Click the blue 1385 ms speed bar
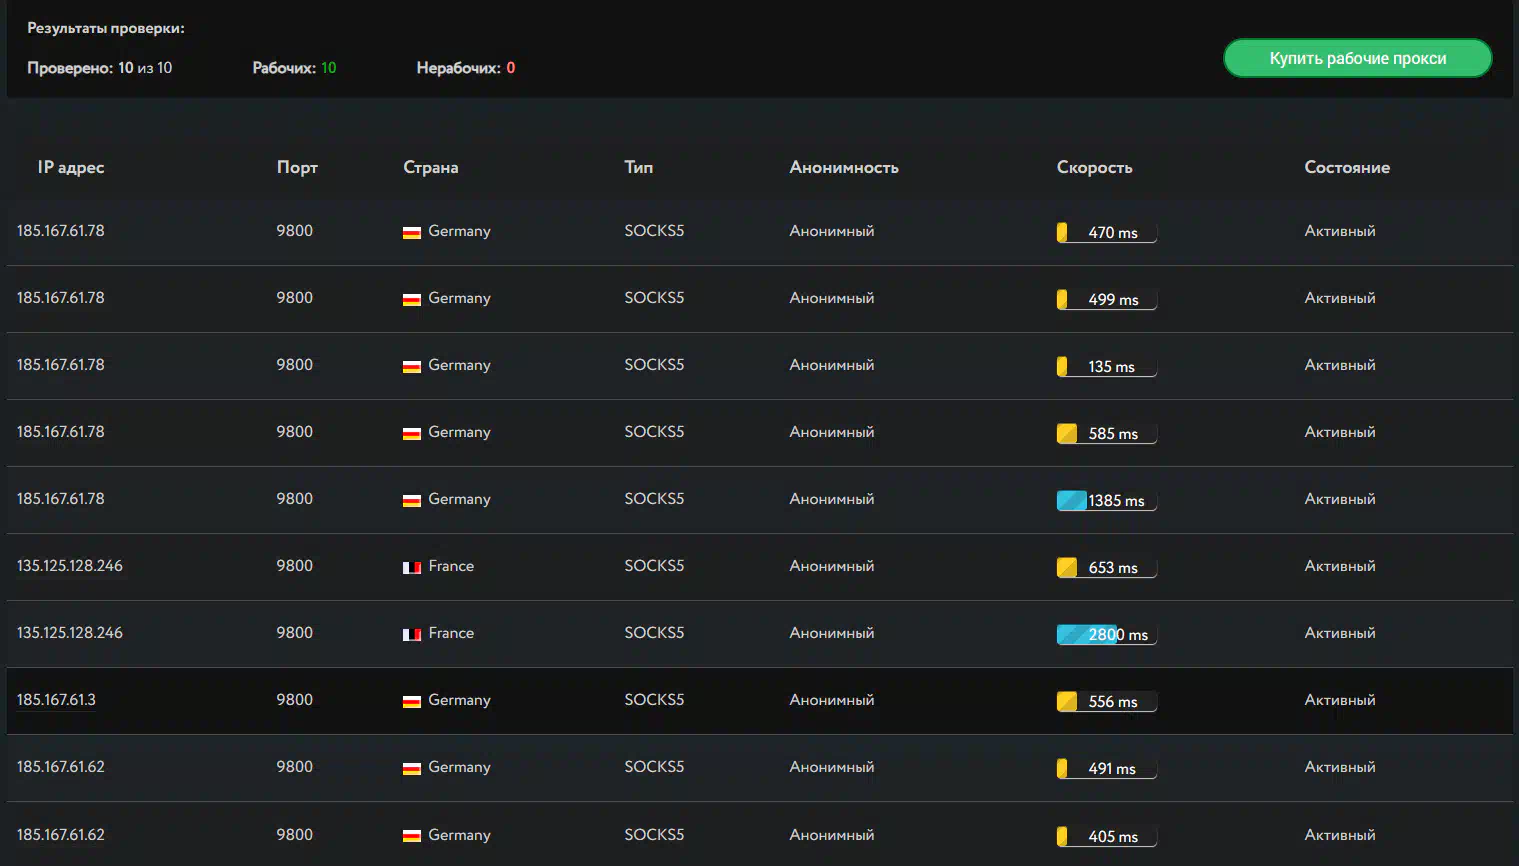 [x=1107, y=500]
